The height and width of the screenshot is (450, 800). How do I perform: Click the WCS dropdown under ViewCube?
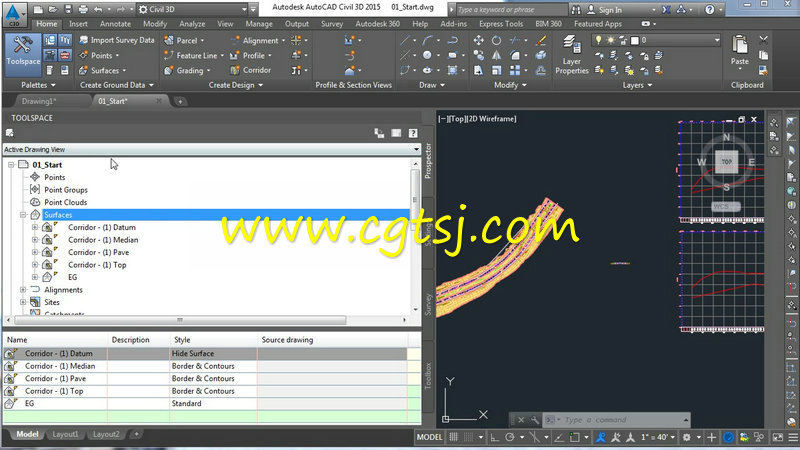click(725, 207)
